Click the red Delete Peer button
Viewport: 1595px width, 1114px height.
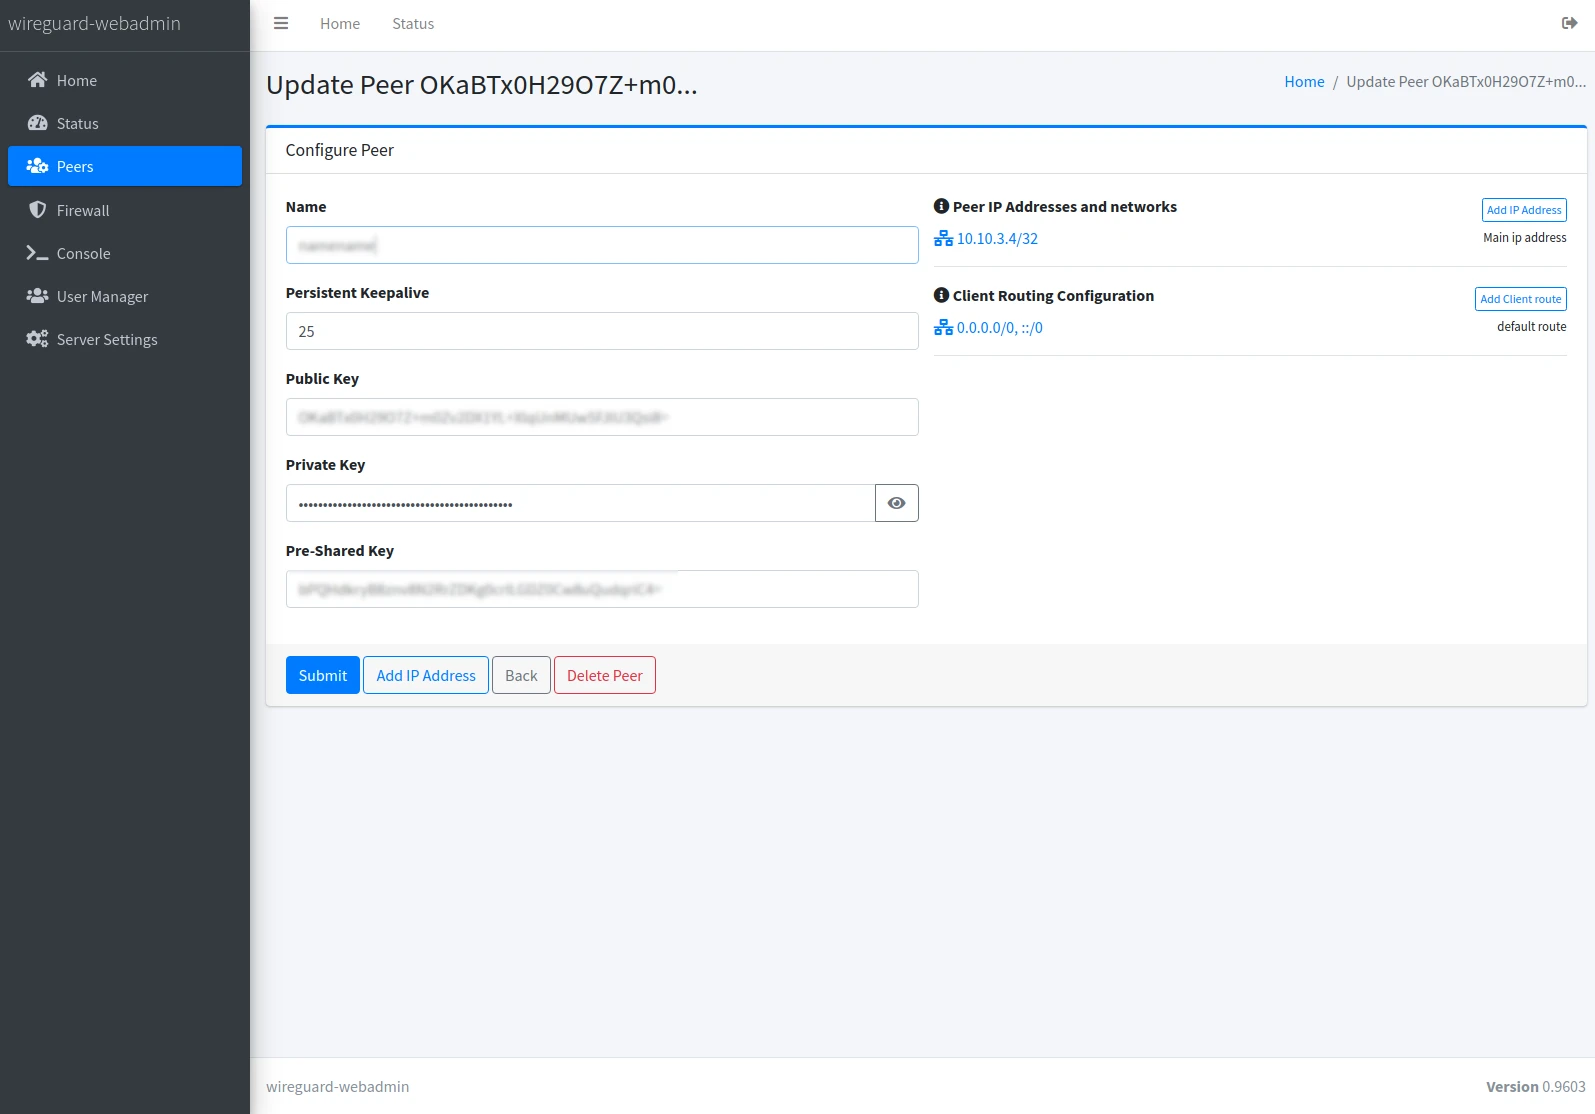[605, 675]
